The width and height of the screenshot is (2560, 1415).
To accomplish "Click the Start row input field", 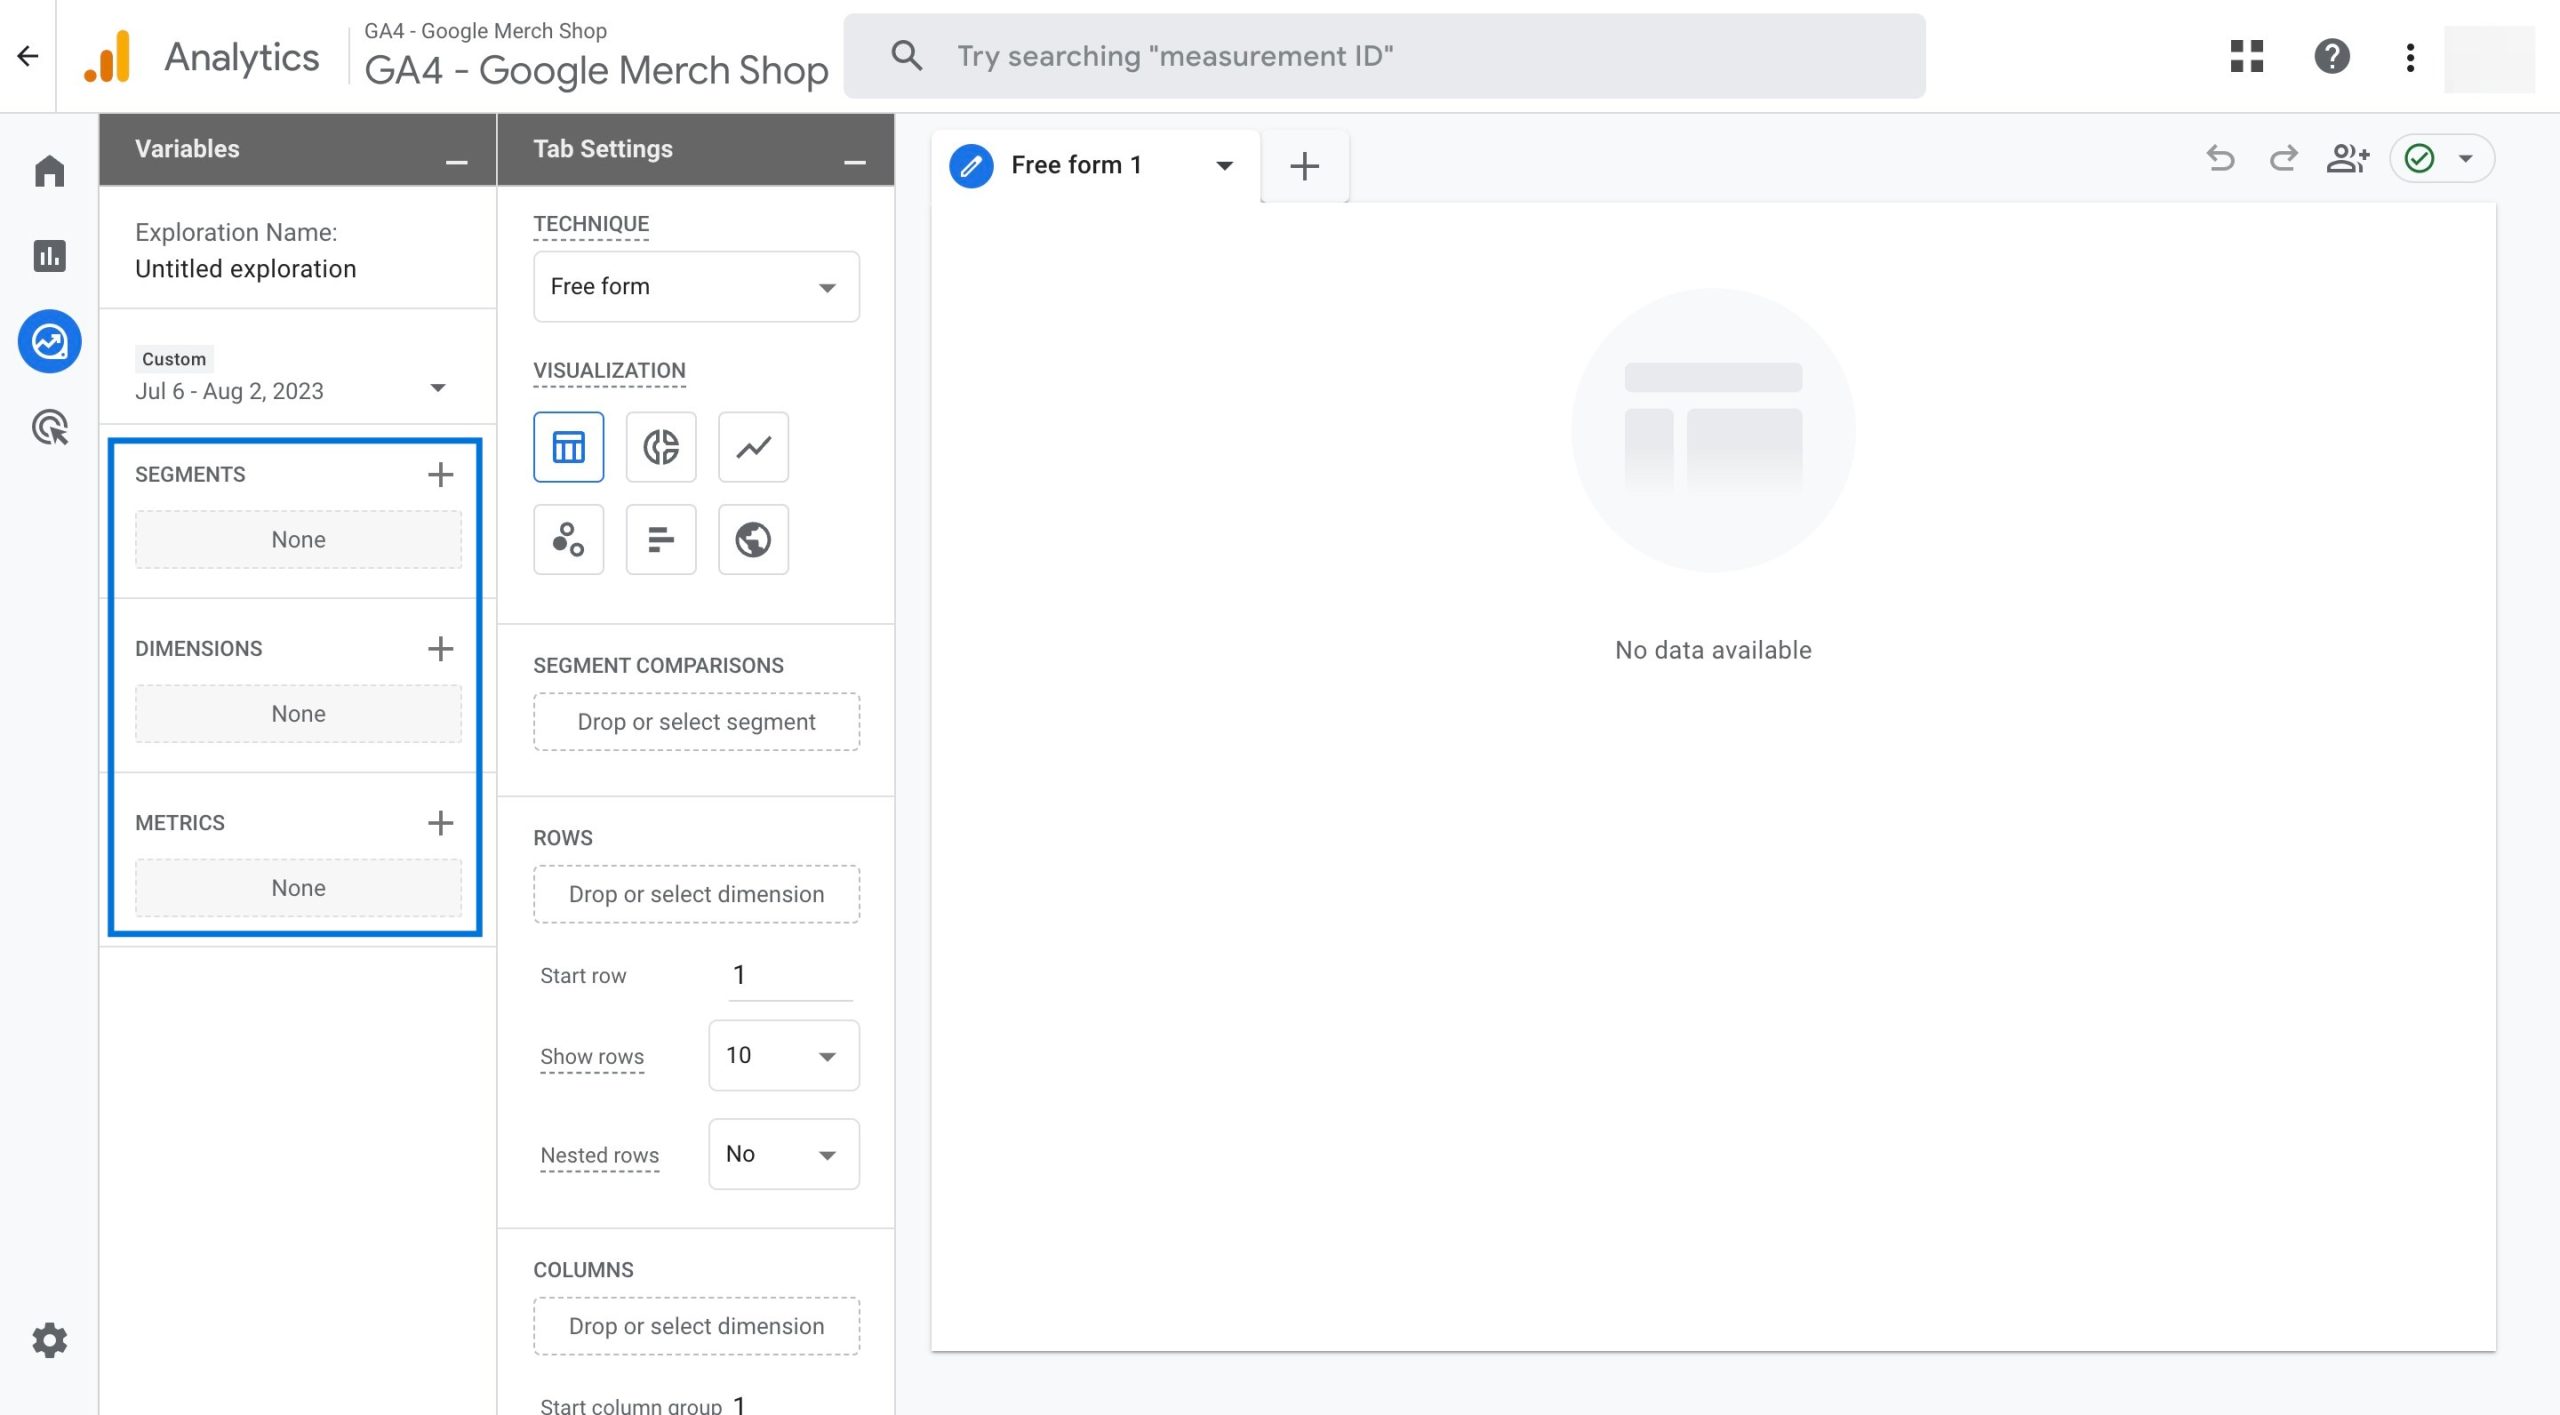I will tap(790, 975).
